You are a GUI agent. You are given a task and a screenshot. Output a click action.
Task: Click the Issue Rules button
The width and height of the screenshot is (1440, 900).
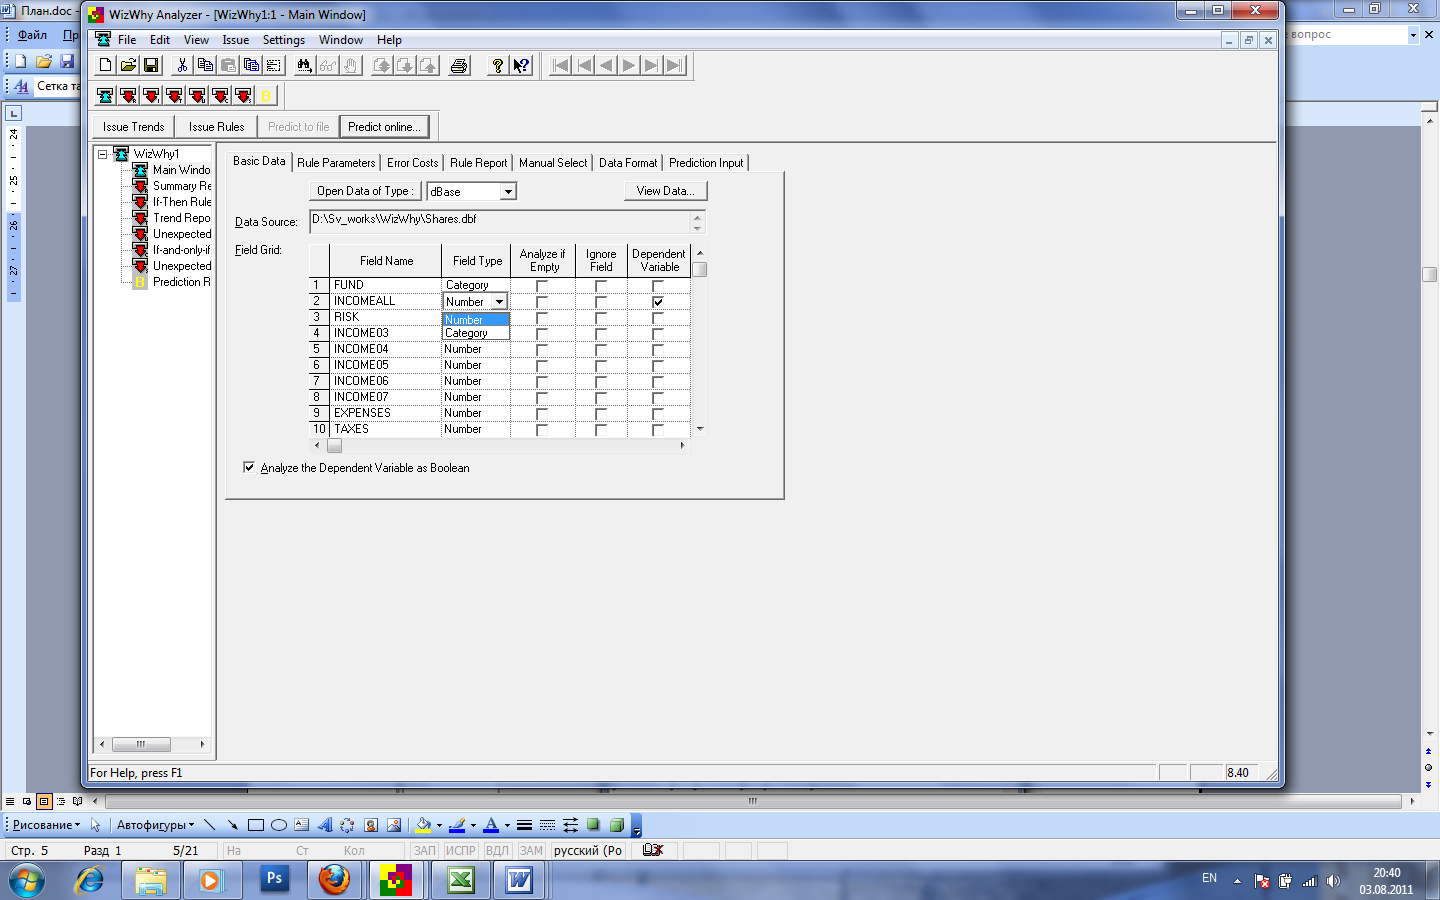coord(216,127)
